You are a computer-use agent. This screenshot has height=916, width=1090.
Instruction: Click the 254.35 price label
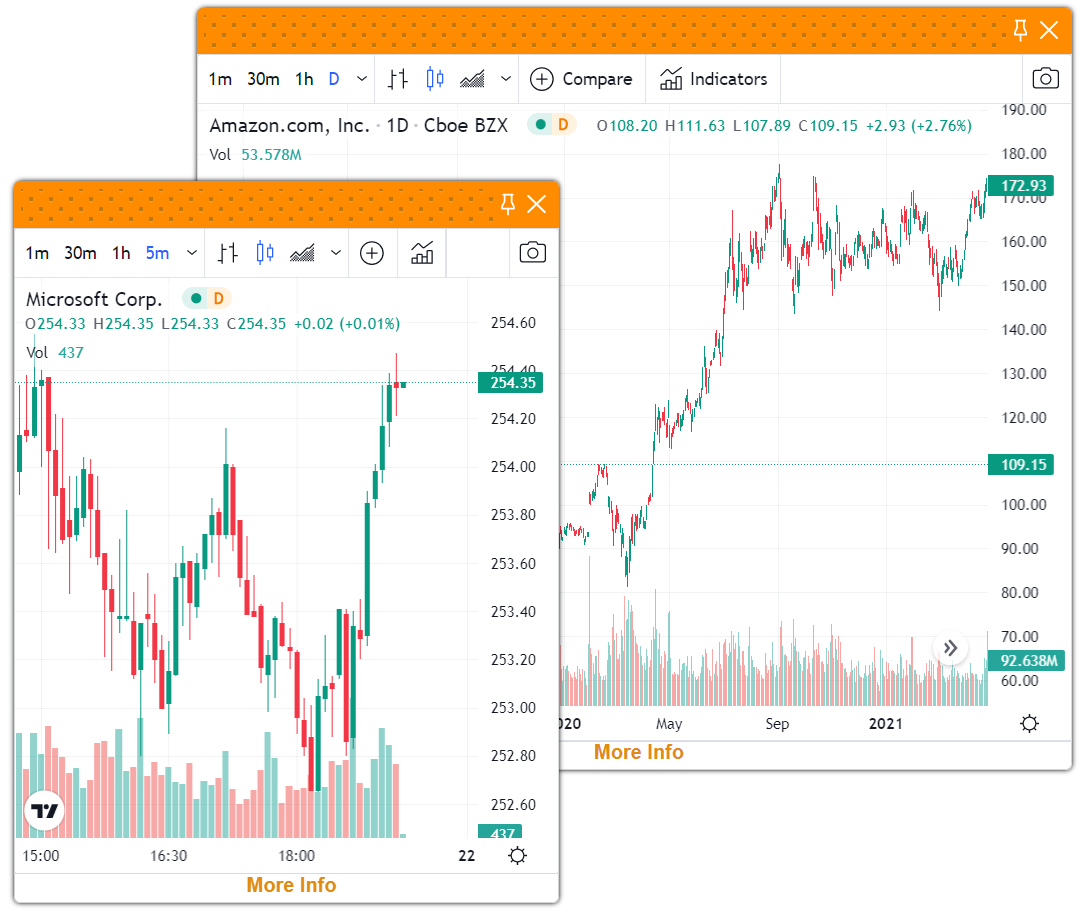[510, 383]
